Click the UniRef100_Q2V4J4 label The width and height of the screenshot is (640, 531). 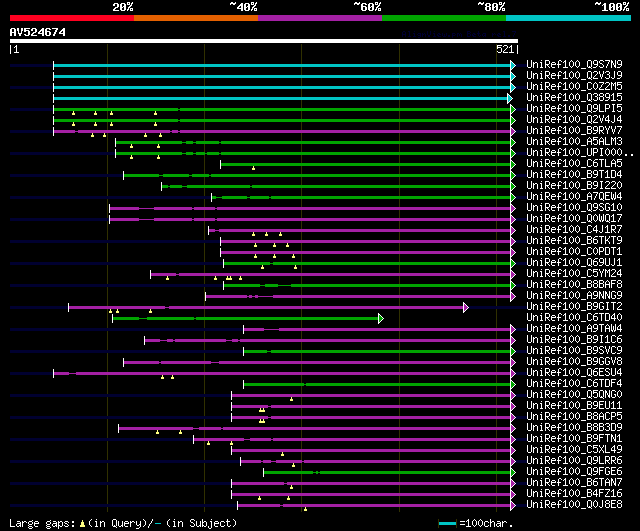tap(574, 120)
